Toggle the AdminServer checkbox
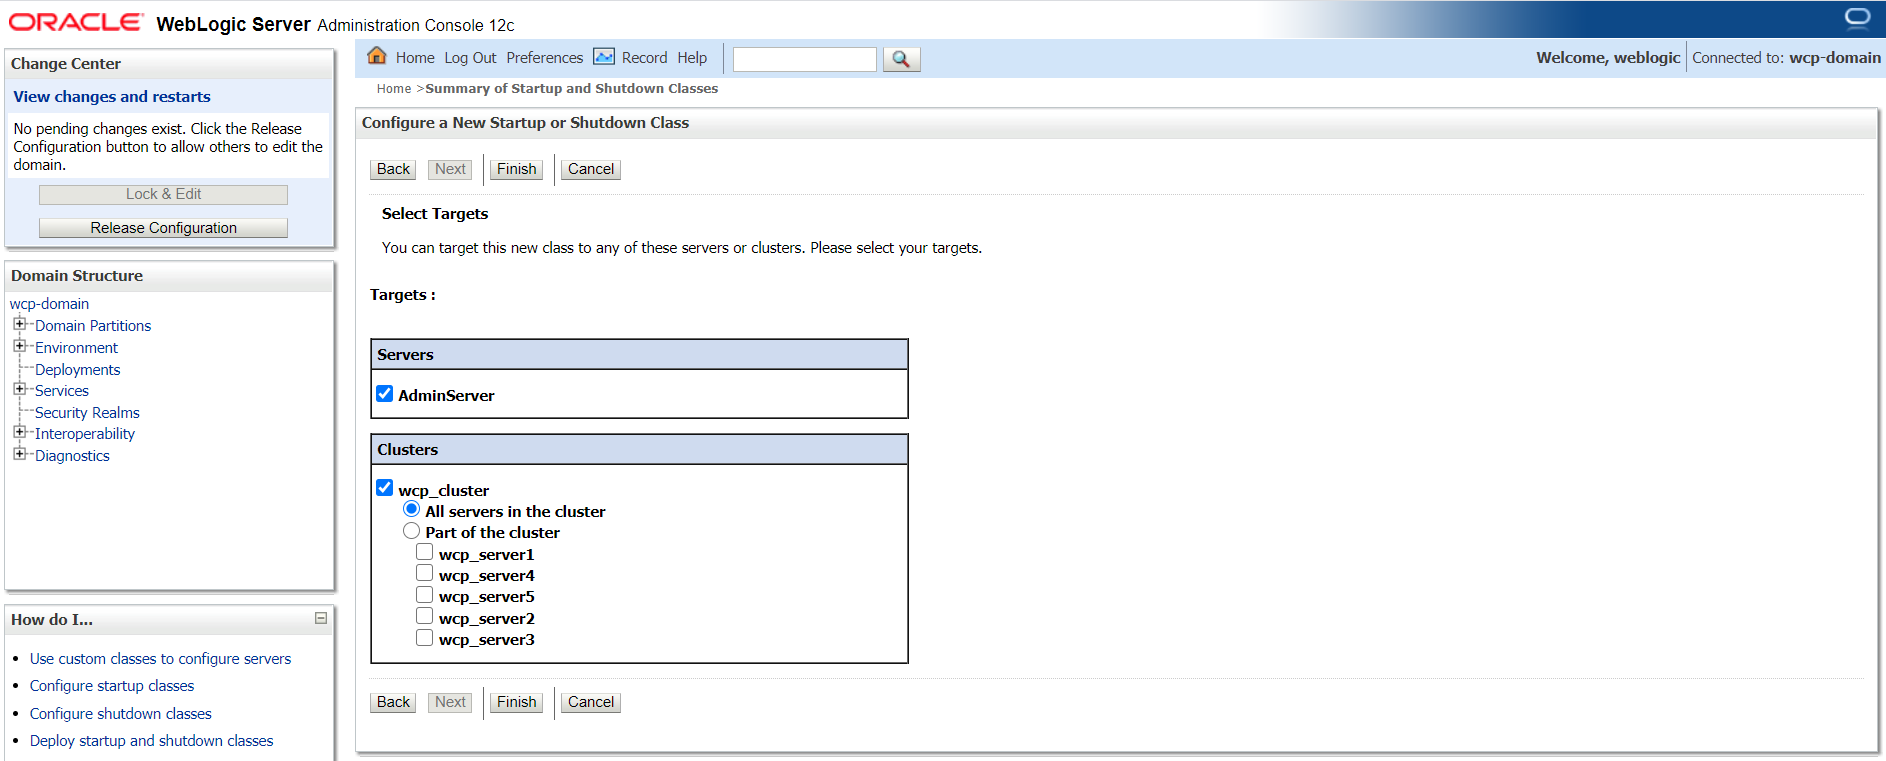This screenshot has width=1886, height=761. coord(385,393)
